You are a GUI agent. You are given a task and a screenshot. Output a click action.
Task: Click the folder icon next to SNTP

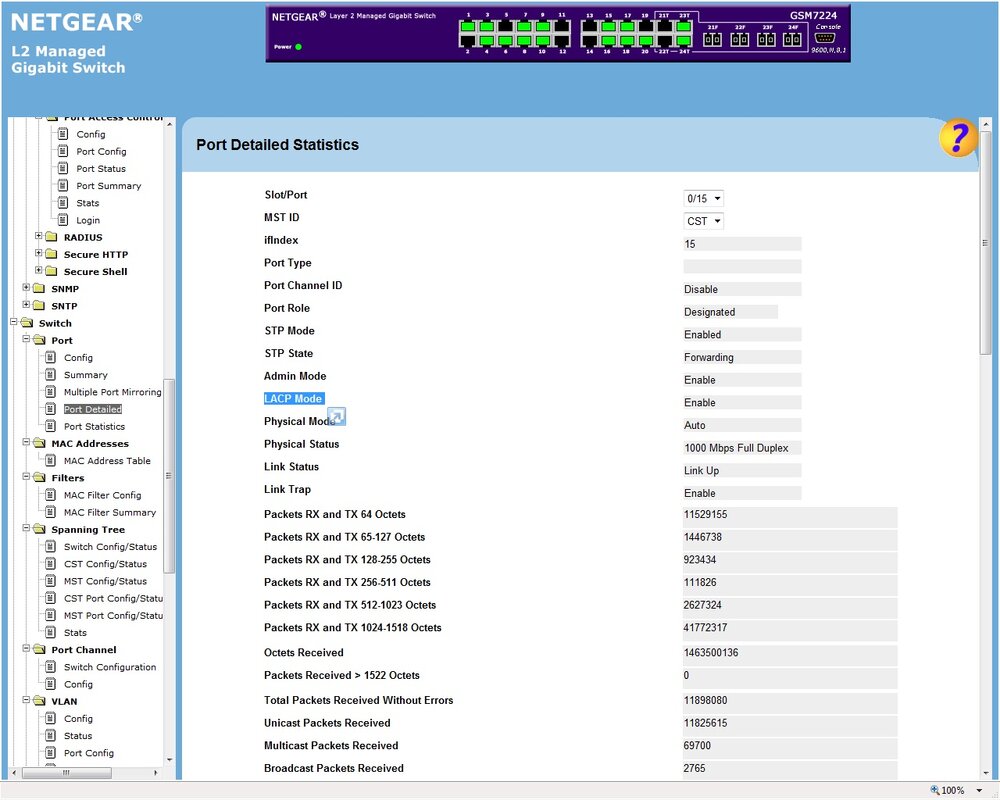tap(38, 306)
